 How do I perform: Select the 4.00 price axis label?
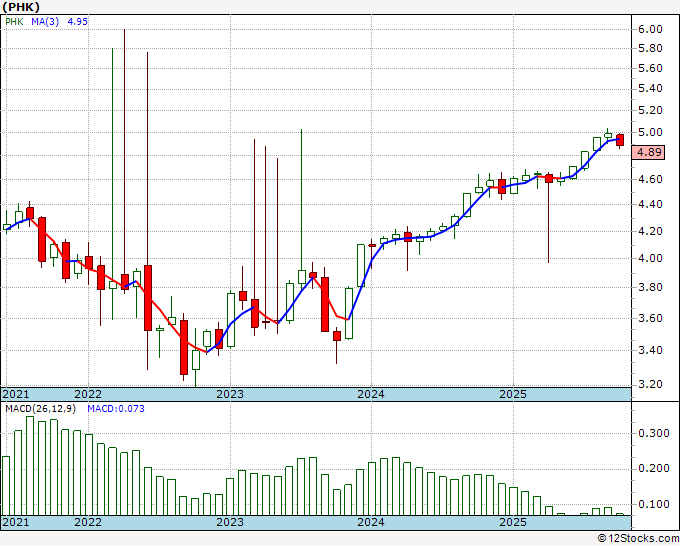[x=650, y=258]
